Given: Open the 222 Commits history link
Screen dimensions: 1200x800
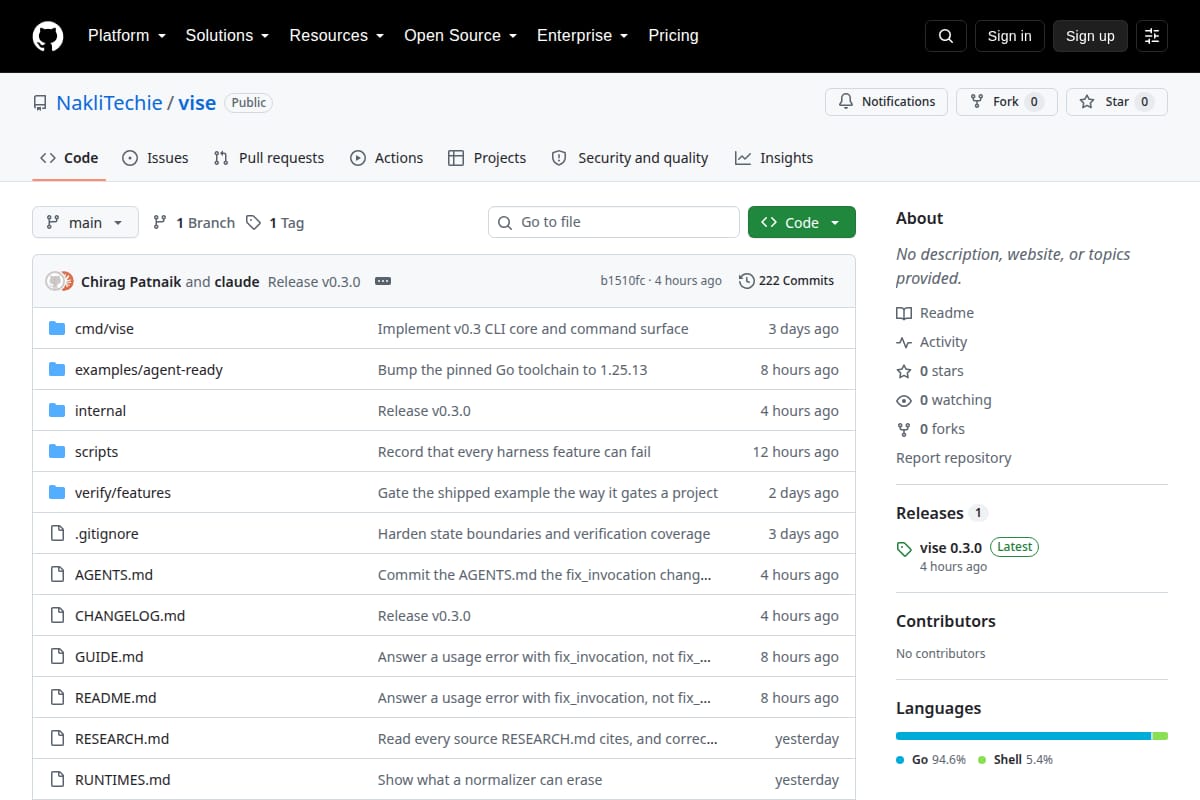Looking at the screenshot, I should [786, 281].
